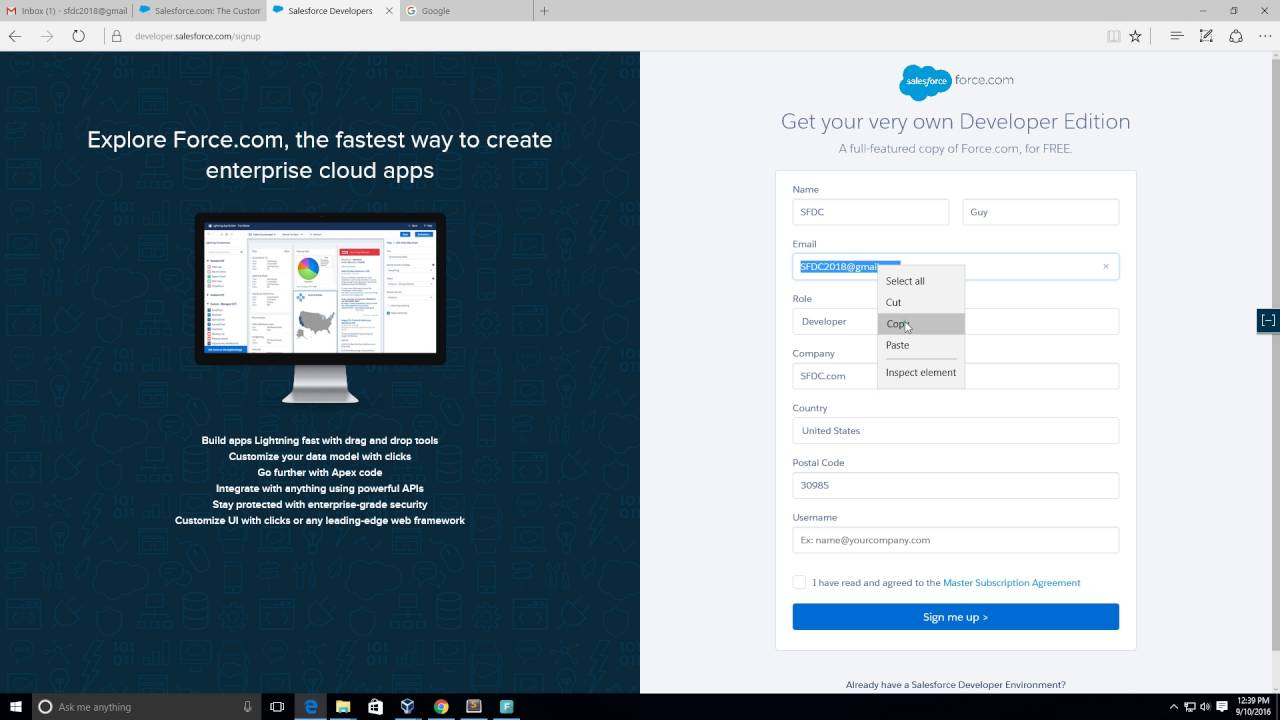The width and height of the screenshot is (1280, 720).
Task: Switch to the Google tab
Action: [x=466, y=11]
